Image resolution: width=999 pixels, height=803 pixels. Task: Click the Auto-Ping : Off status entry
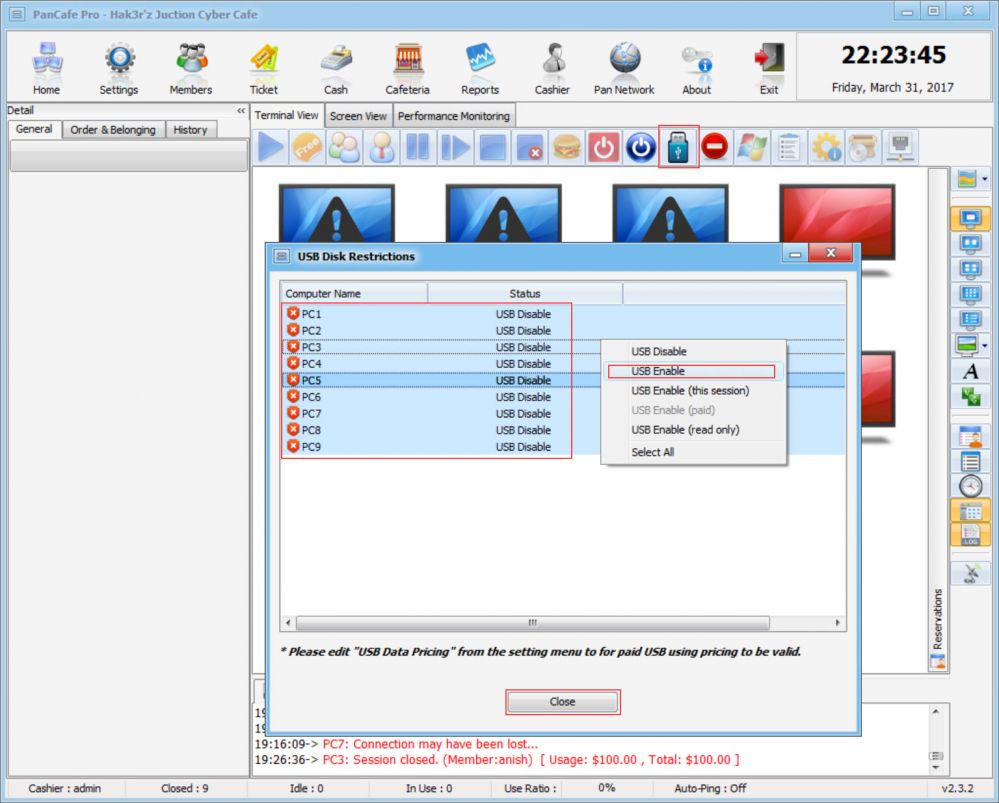pos(710,788)
